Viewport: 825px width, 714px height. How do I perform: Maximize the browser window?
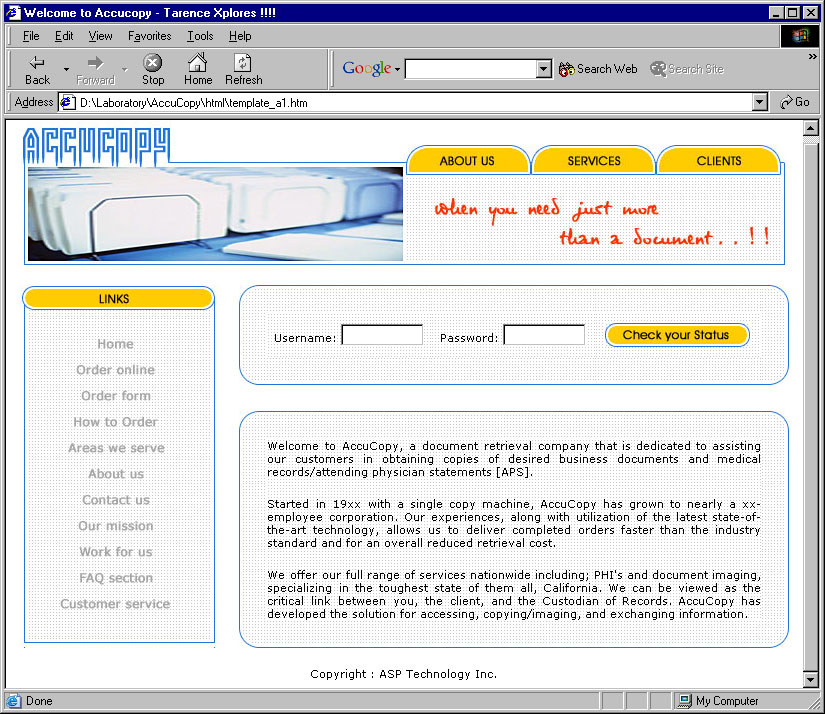(x=792, y=13)
